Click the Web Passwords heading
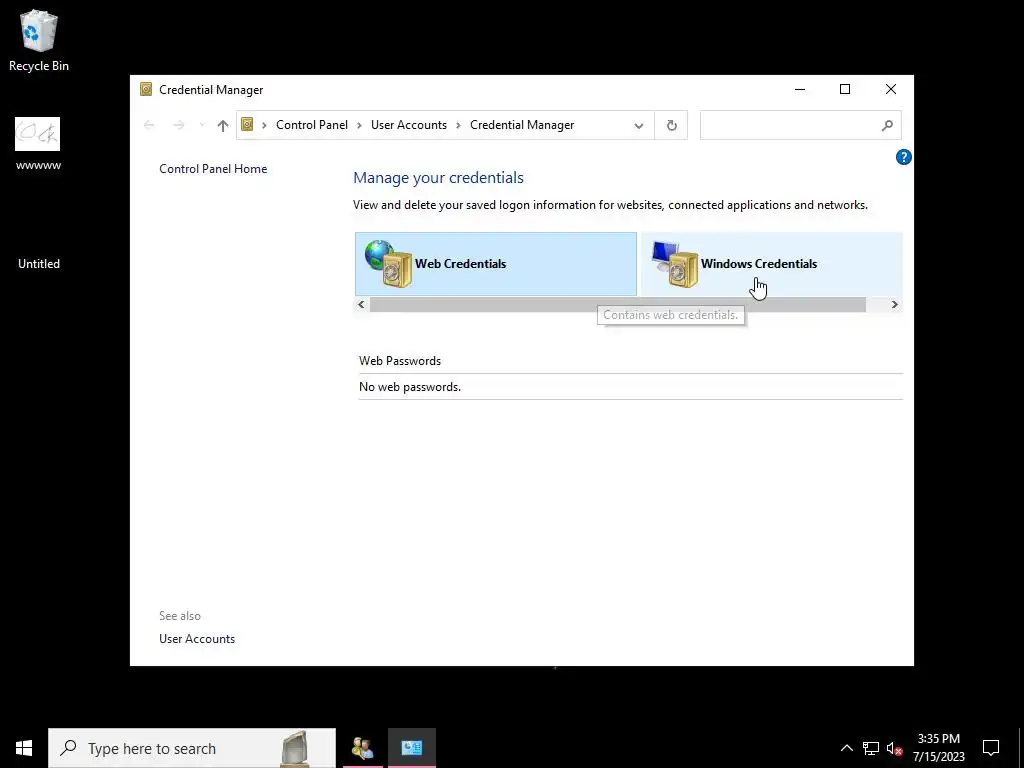The width and height of the screenshot is (1024, 768). pyautogui.click(x=400, y=360)
